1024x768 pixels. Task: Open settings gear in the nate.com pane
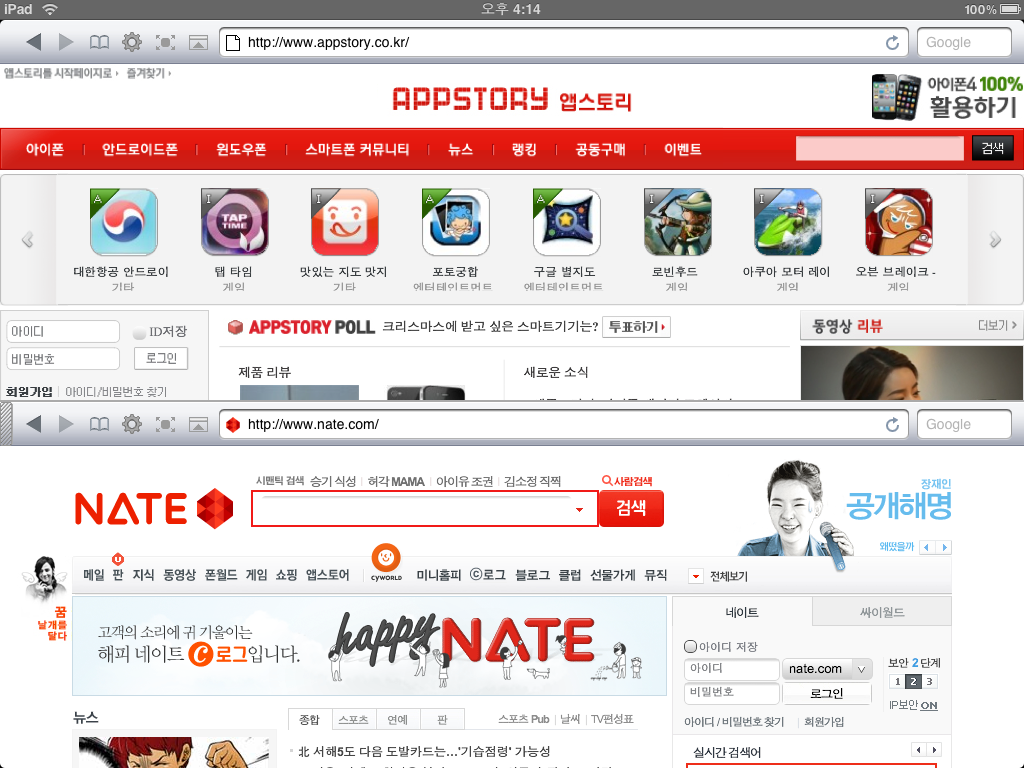click(132, 424)
